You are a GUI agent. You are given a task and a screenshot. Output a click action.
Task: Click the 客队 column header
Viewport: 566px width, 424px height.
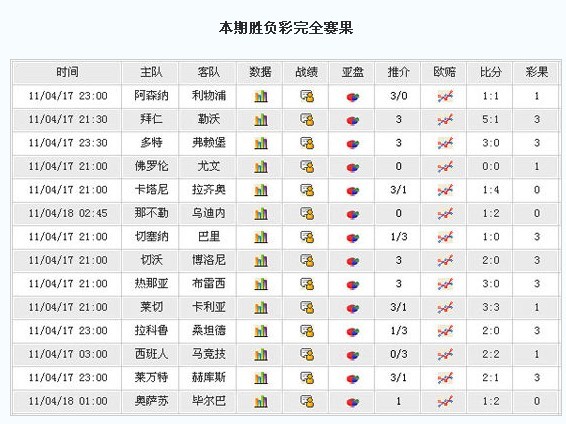pyautogui.click(x=209, y=72)
